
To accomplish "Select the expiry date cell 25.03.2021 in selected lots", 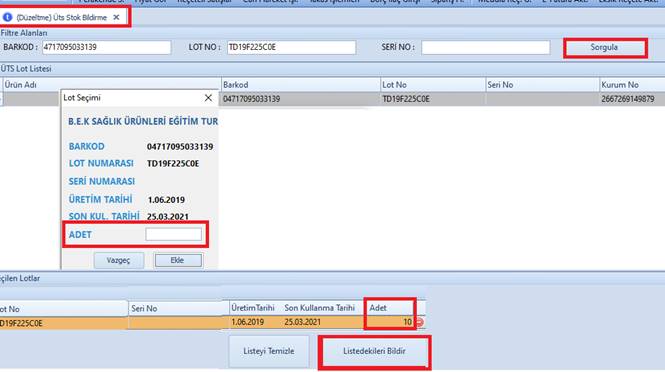I will (x=303, y=322).
